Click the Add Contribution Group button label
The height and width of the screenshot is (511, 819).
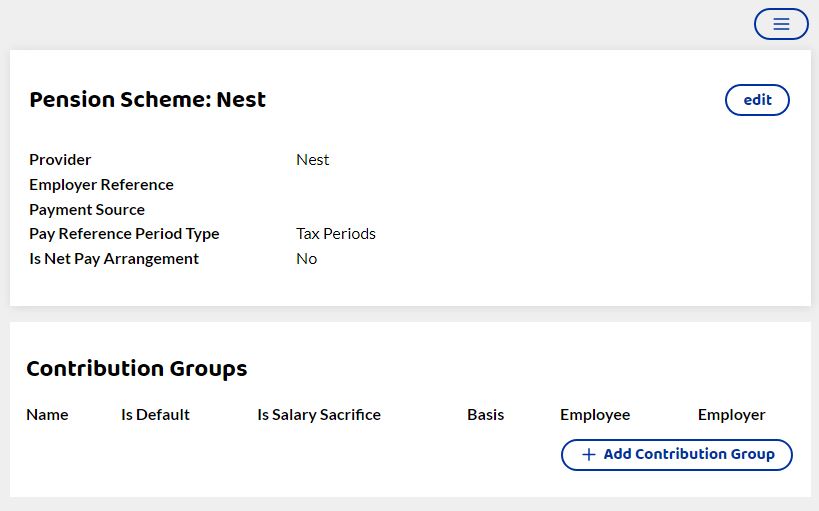689,454
